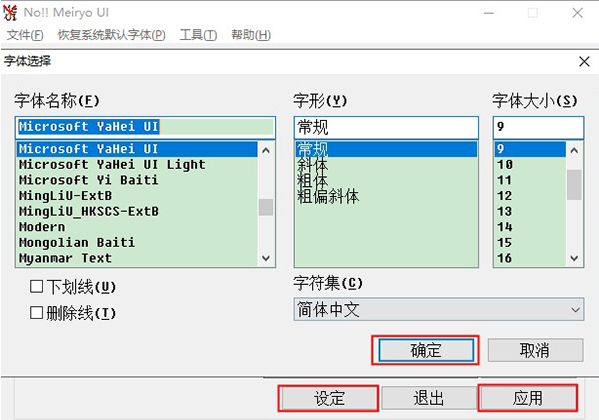This screenshot has height=420, width=599.
Task: Click font list scroll up arrow
Action: pos(266,150)
